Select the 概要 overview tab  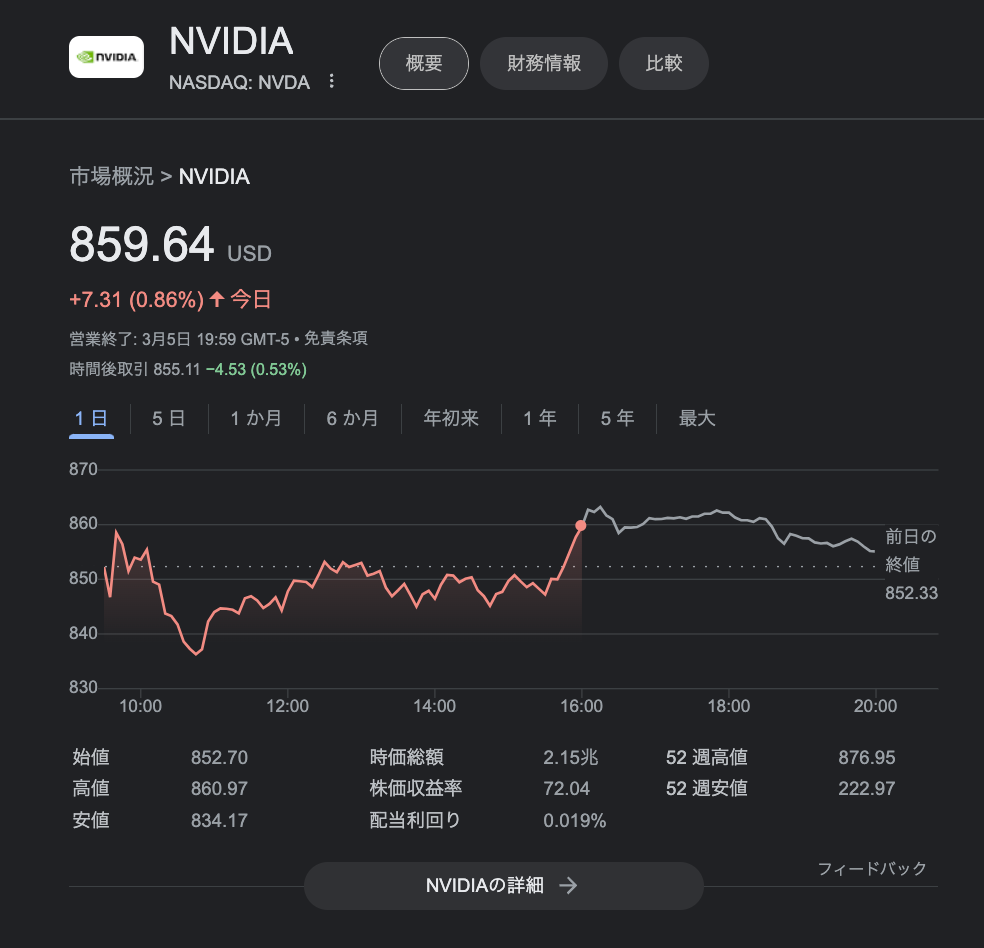point(424,63)
